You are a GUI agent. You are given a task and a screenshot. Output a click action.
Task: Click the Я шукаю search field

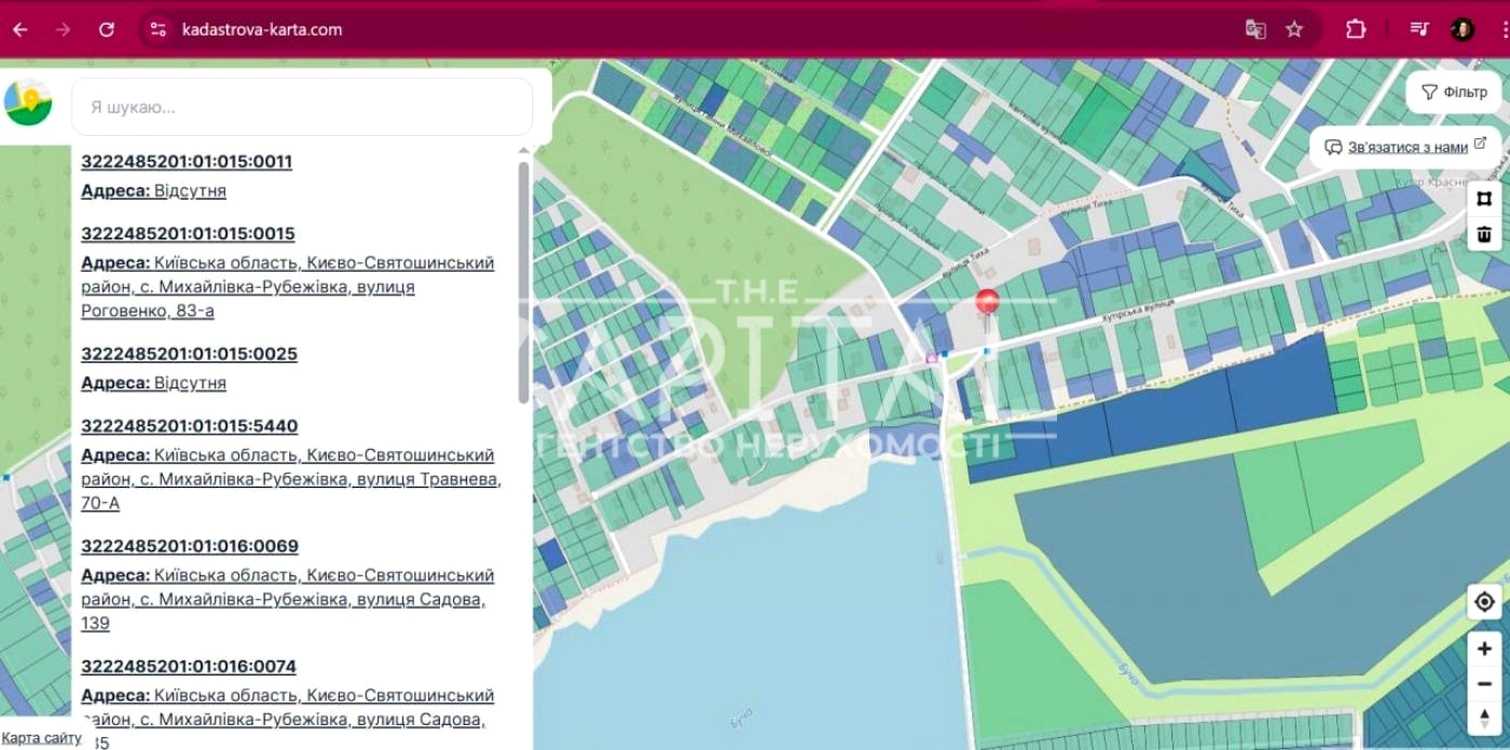click(302, 107)
